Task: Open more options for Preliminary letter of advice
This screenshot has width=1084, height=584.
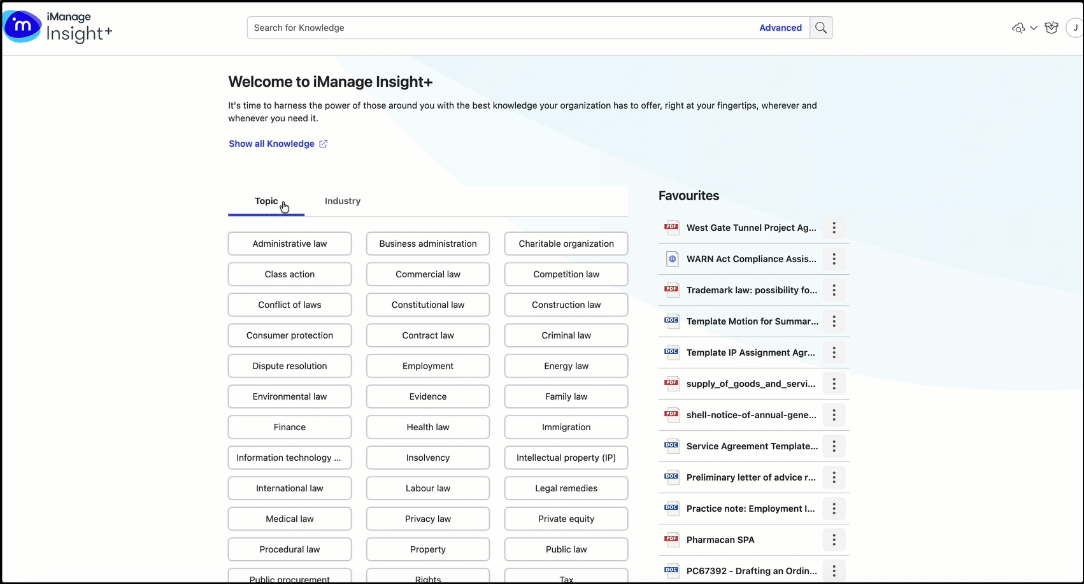Action: 834,477
